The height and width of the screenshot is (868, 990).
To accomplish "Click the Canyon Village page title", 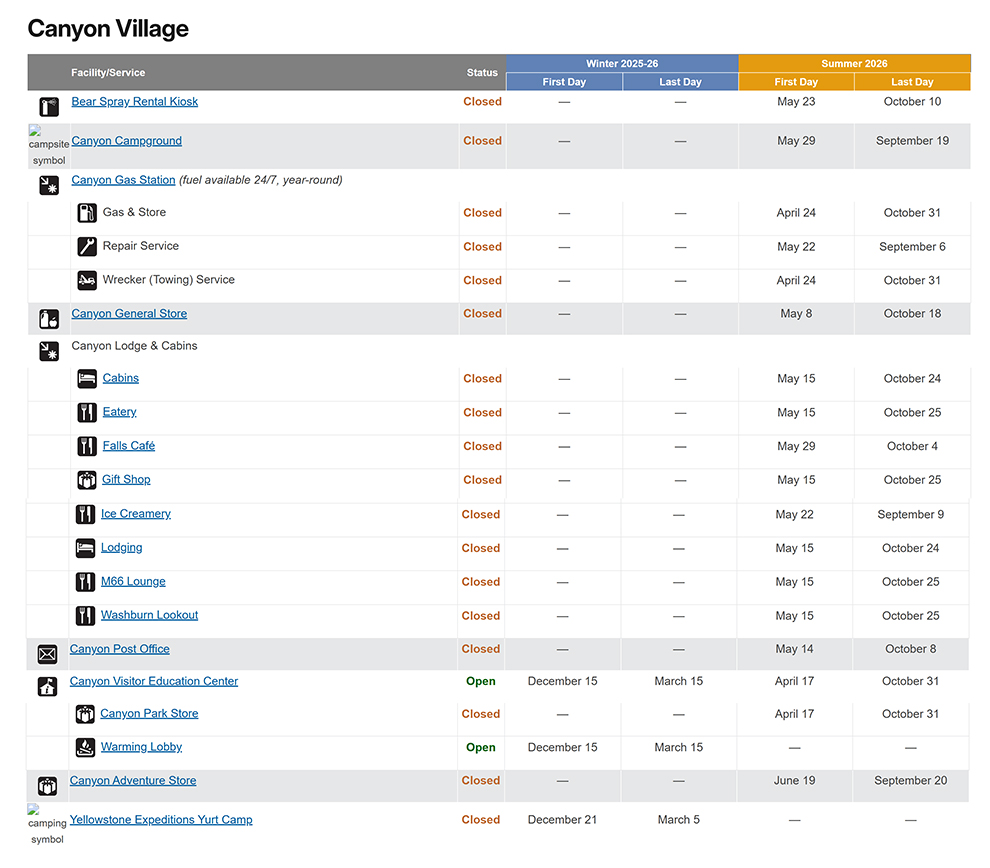I will pos(107,29).
